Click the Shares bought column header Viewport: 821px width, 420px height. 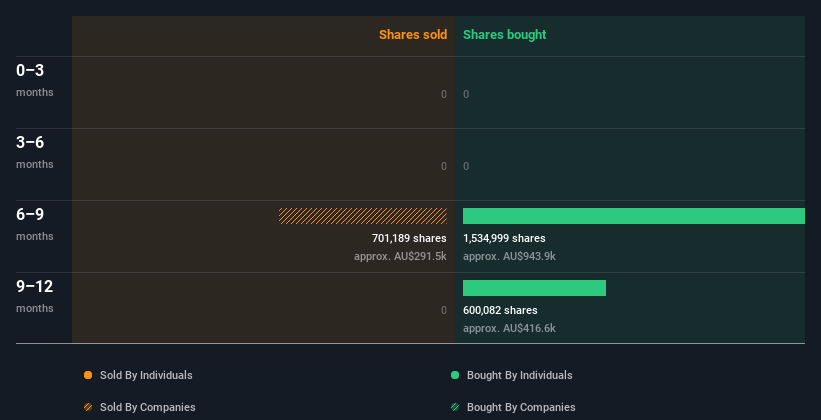tap(504, 35)
